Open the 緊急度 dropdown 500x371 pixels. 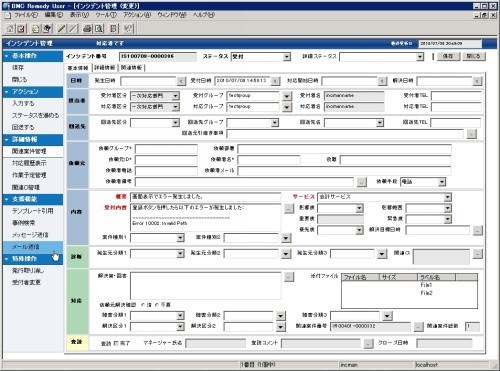(x=448, y=219)
